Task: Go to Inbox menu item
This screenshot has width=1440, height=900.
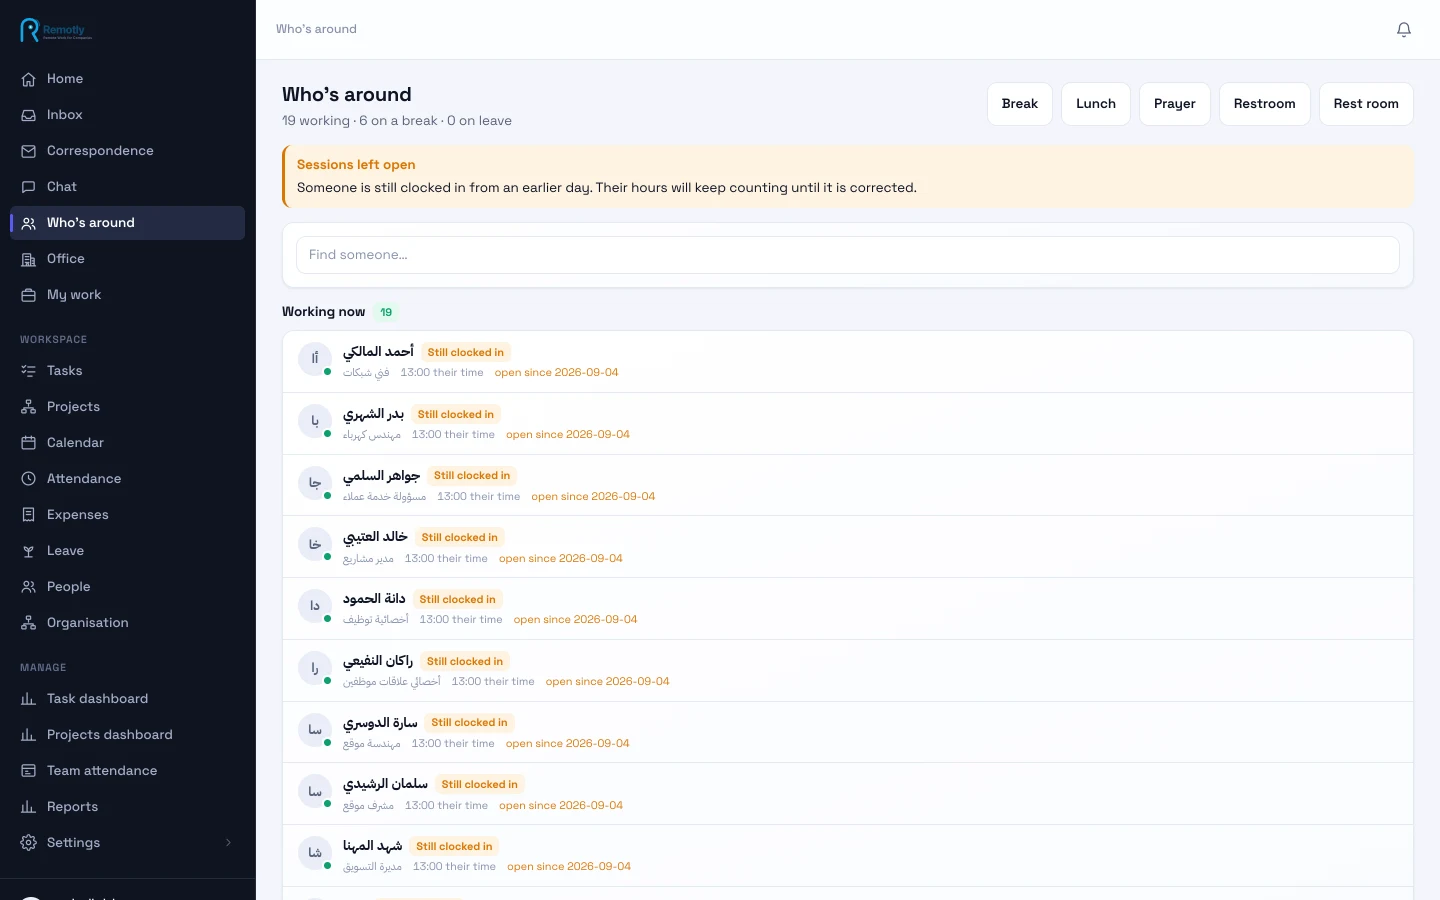Action: coord(127,115)
